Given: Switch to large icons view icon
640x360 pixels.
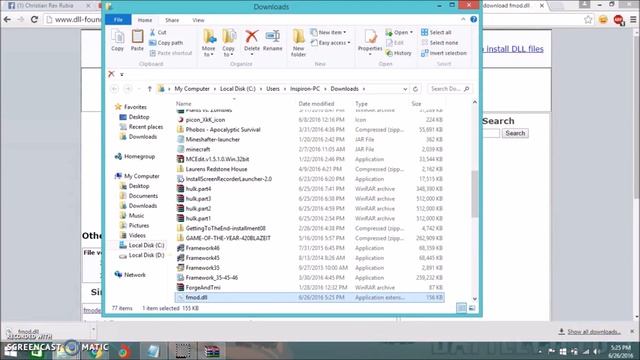Looking at the screenshot, I should pos(472,308).
